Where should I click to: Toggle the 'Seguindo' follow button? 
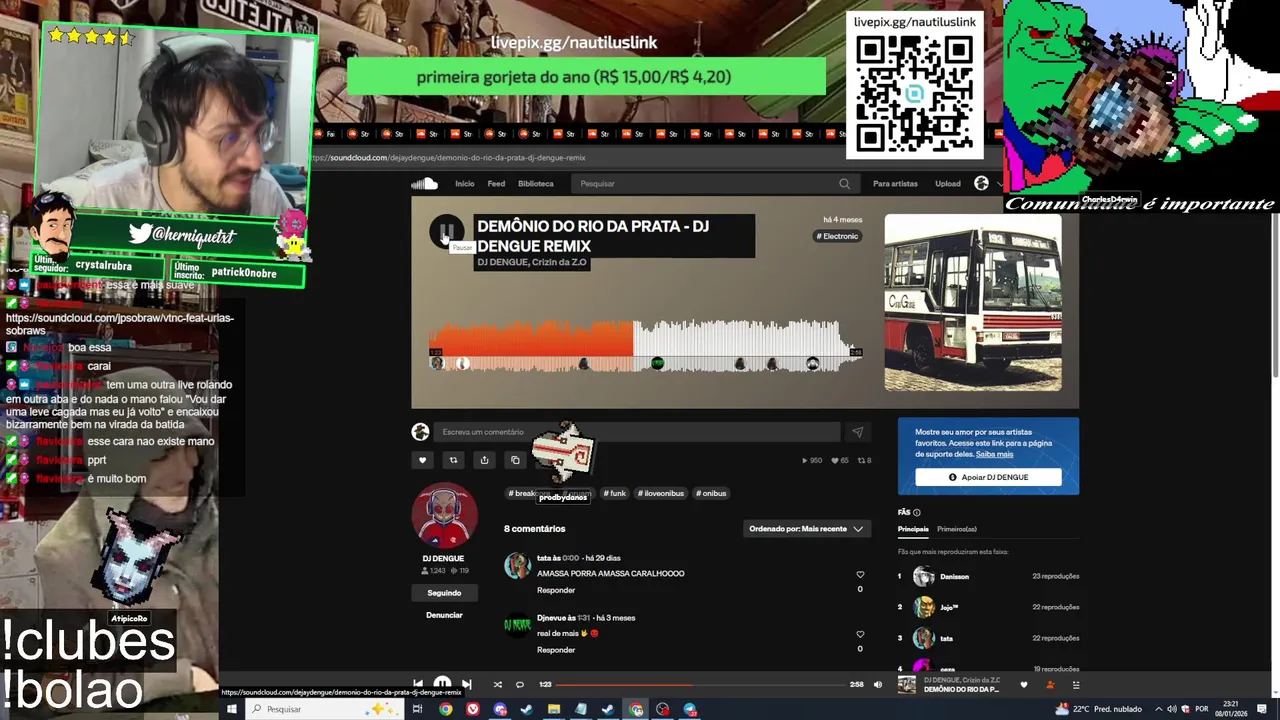pos(444,593)
